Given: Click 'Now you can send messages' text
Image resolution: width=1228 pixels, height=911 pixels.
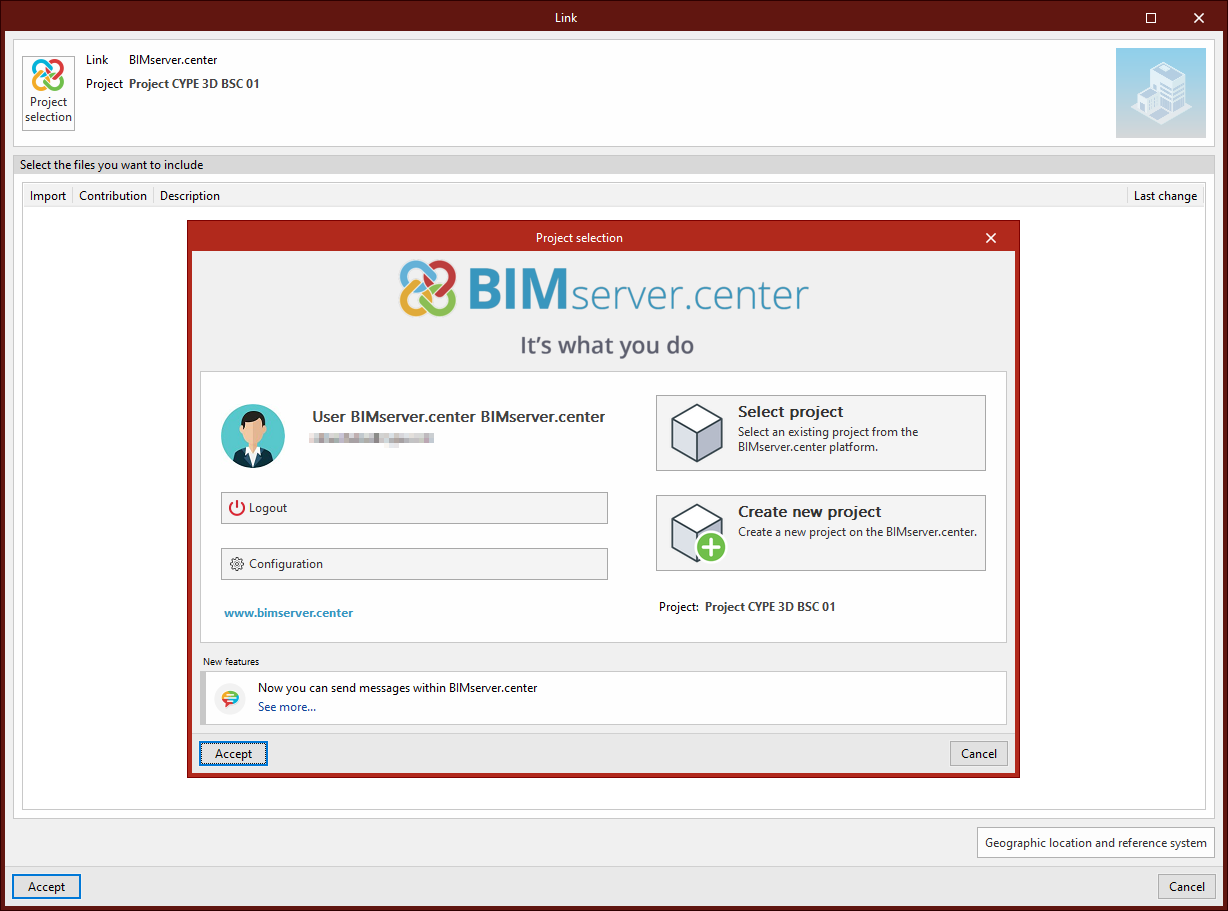Looking at the screenshot, I should (398, 688).
